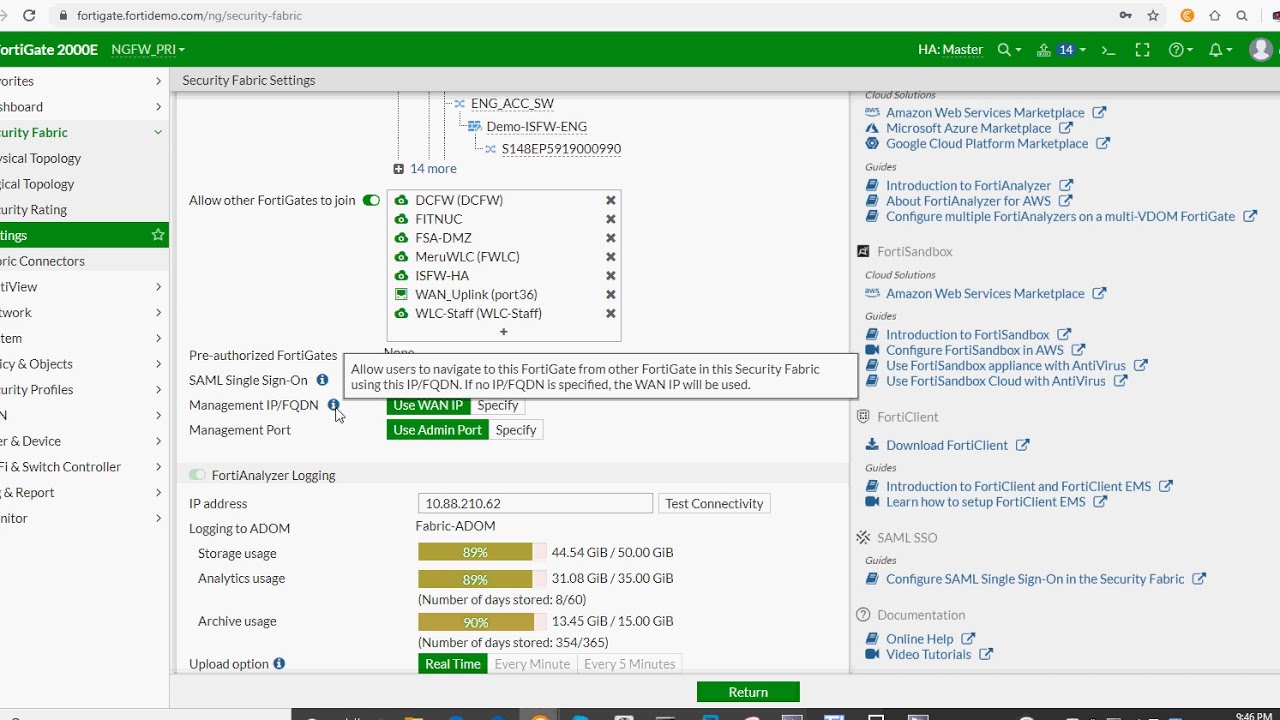Toggle fullscreen mode icon
This screenshot has height=720, width=1280.
click(1142, 50)
